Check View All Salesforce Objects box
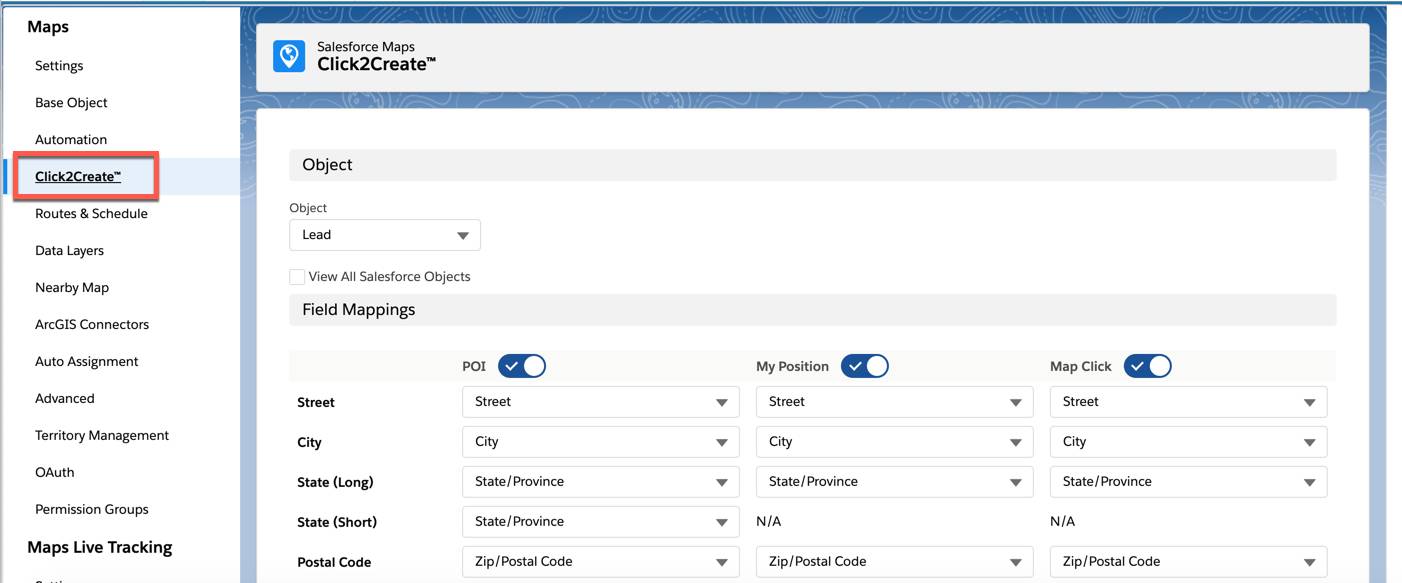The image size is (1402, 583). pyautogui.click(x=297, y=277)
